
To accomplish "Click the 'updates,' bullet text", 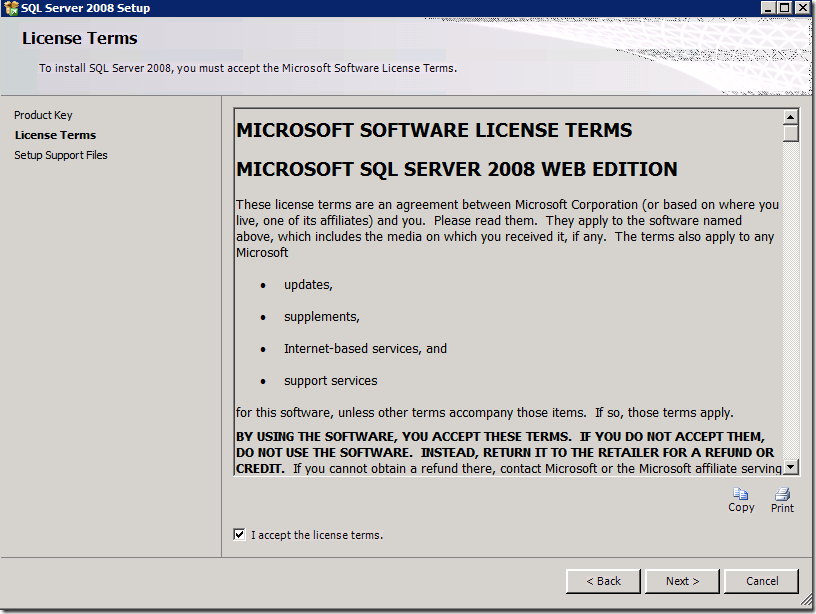I will tap(308, 285).
